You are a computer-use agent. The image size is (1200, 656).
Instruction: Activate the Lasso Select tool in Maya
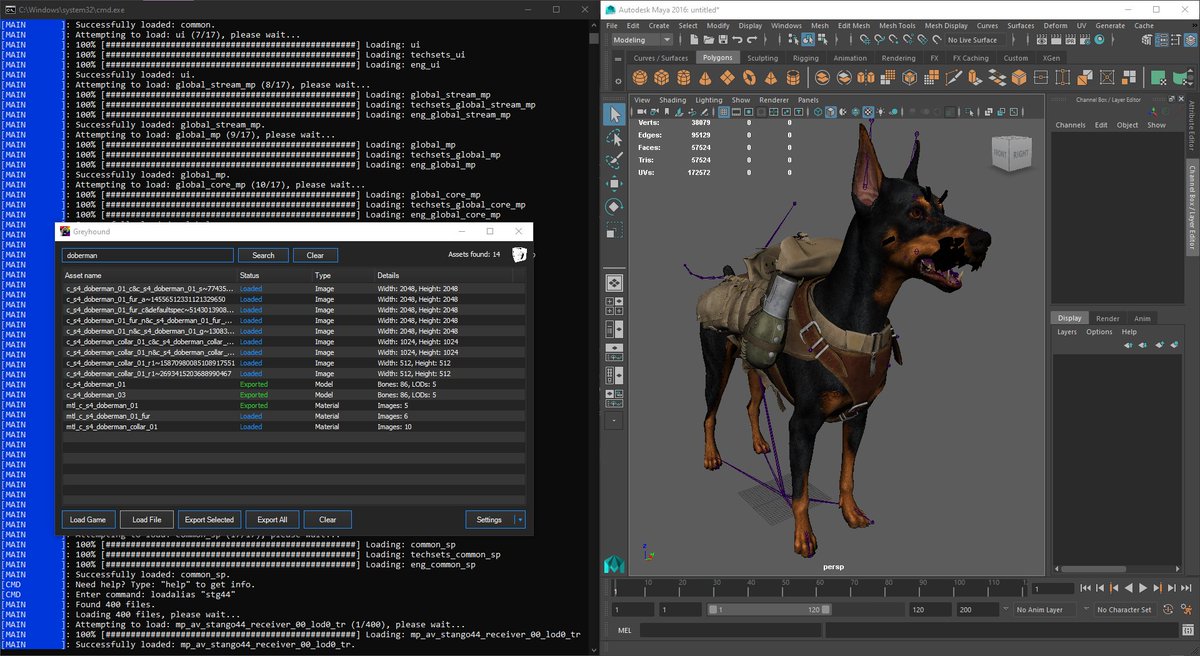(x=614, y=138)
